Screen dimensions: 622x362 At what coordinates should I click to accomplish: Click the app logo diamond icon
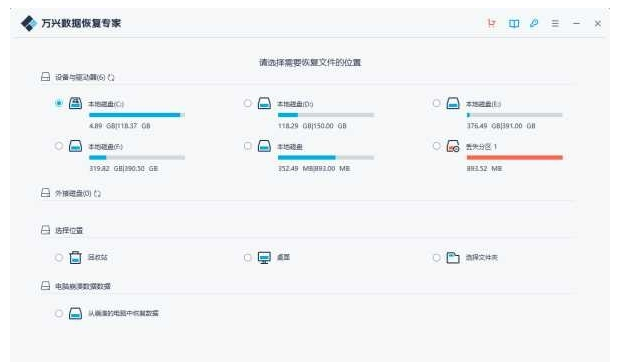[x=29, y=23]
